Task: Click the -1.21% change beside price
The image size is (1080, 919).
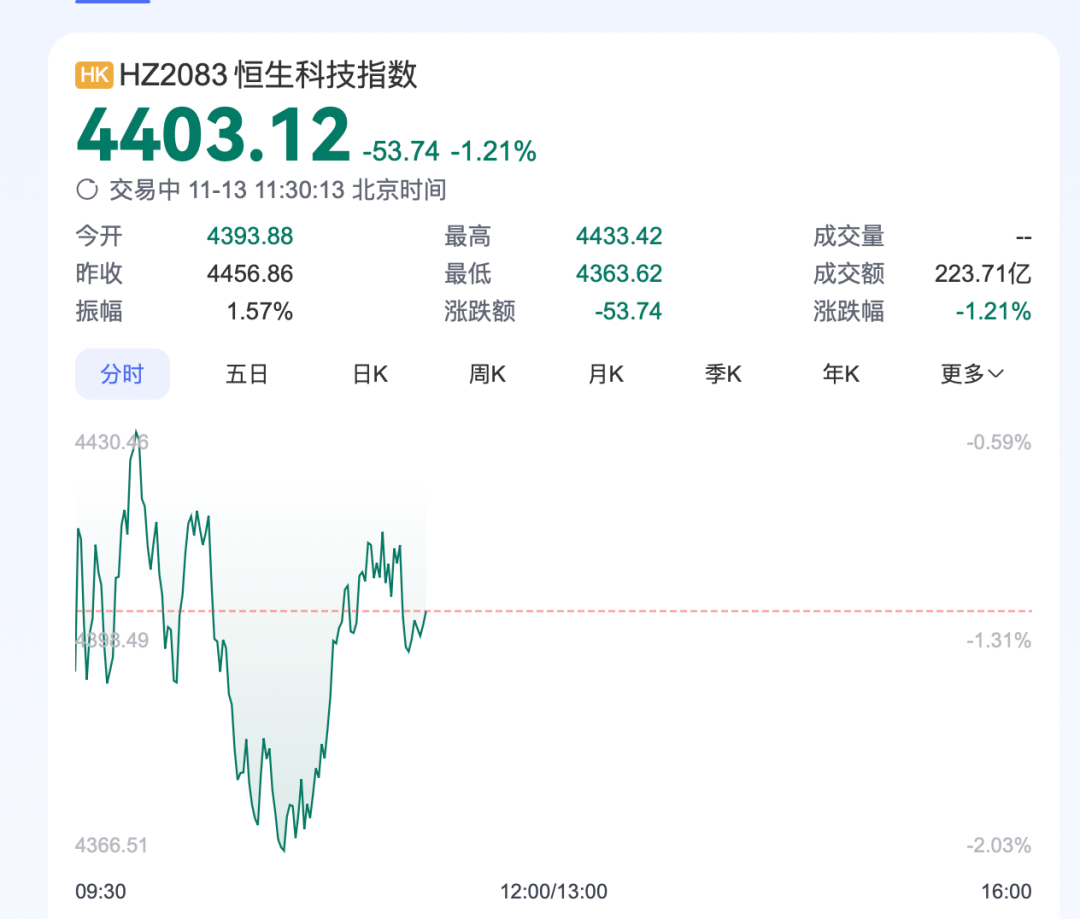Action: 493,151
